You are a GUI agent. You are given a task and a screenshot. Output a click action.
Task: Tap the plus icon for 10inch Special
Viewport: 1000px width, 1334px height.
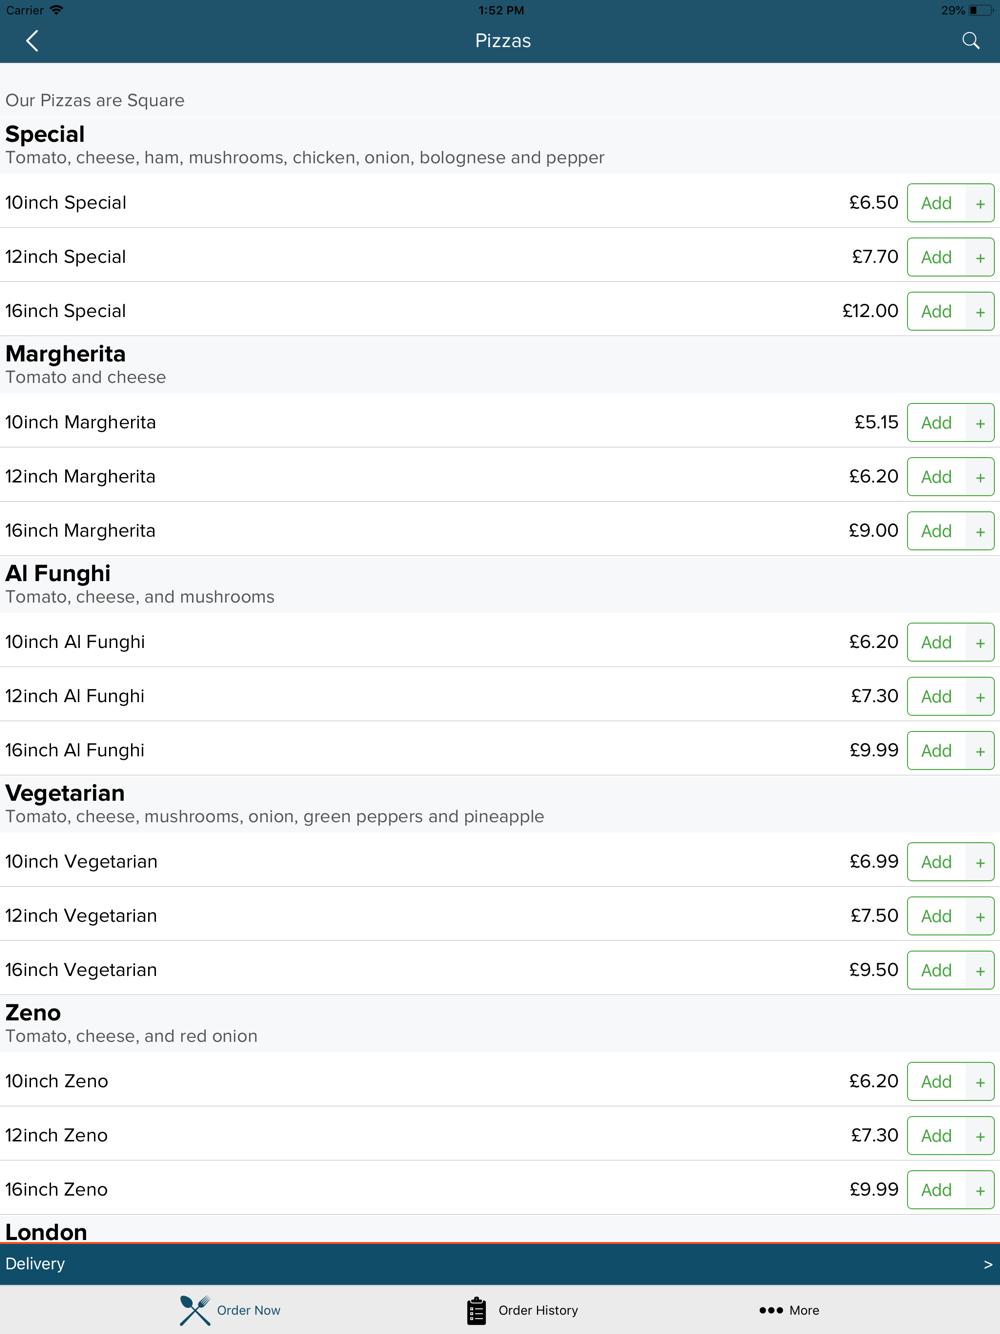coord(980,203)
